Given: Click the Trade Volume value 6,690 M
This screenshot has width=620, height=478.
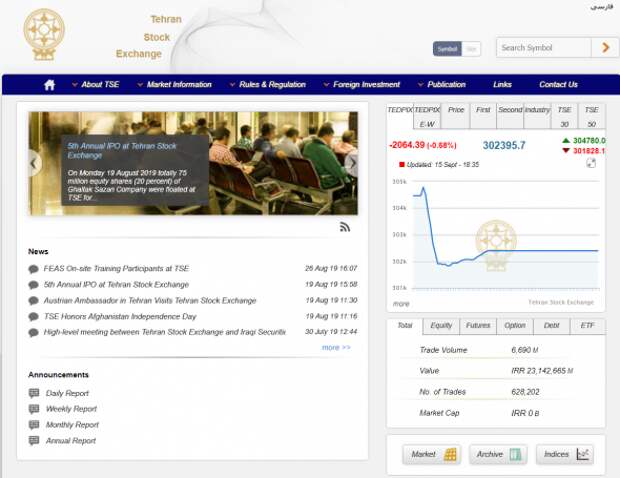Looking at the screenshot, I should click(525, 350).
